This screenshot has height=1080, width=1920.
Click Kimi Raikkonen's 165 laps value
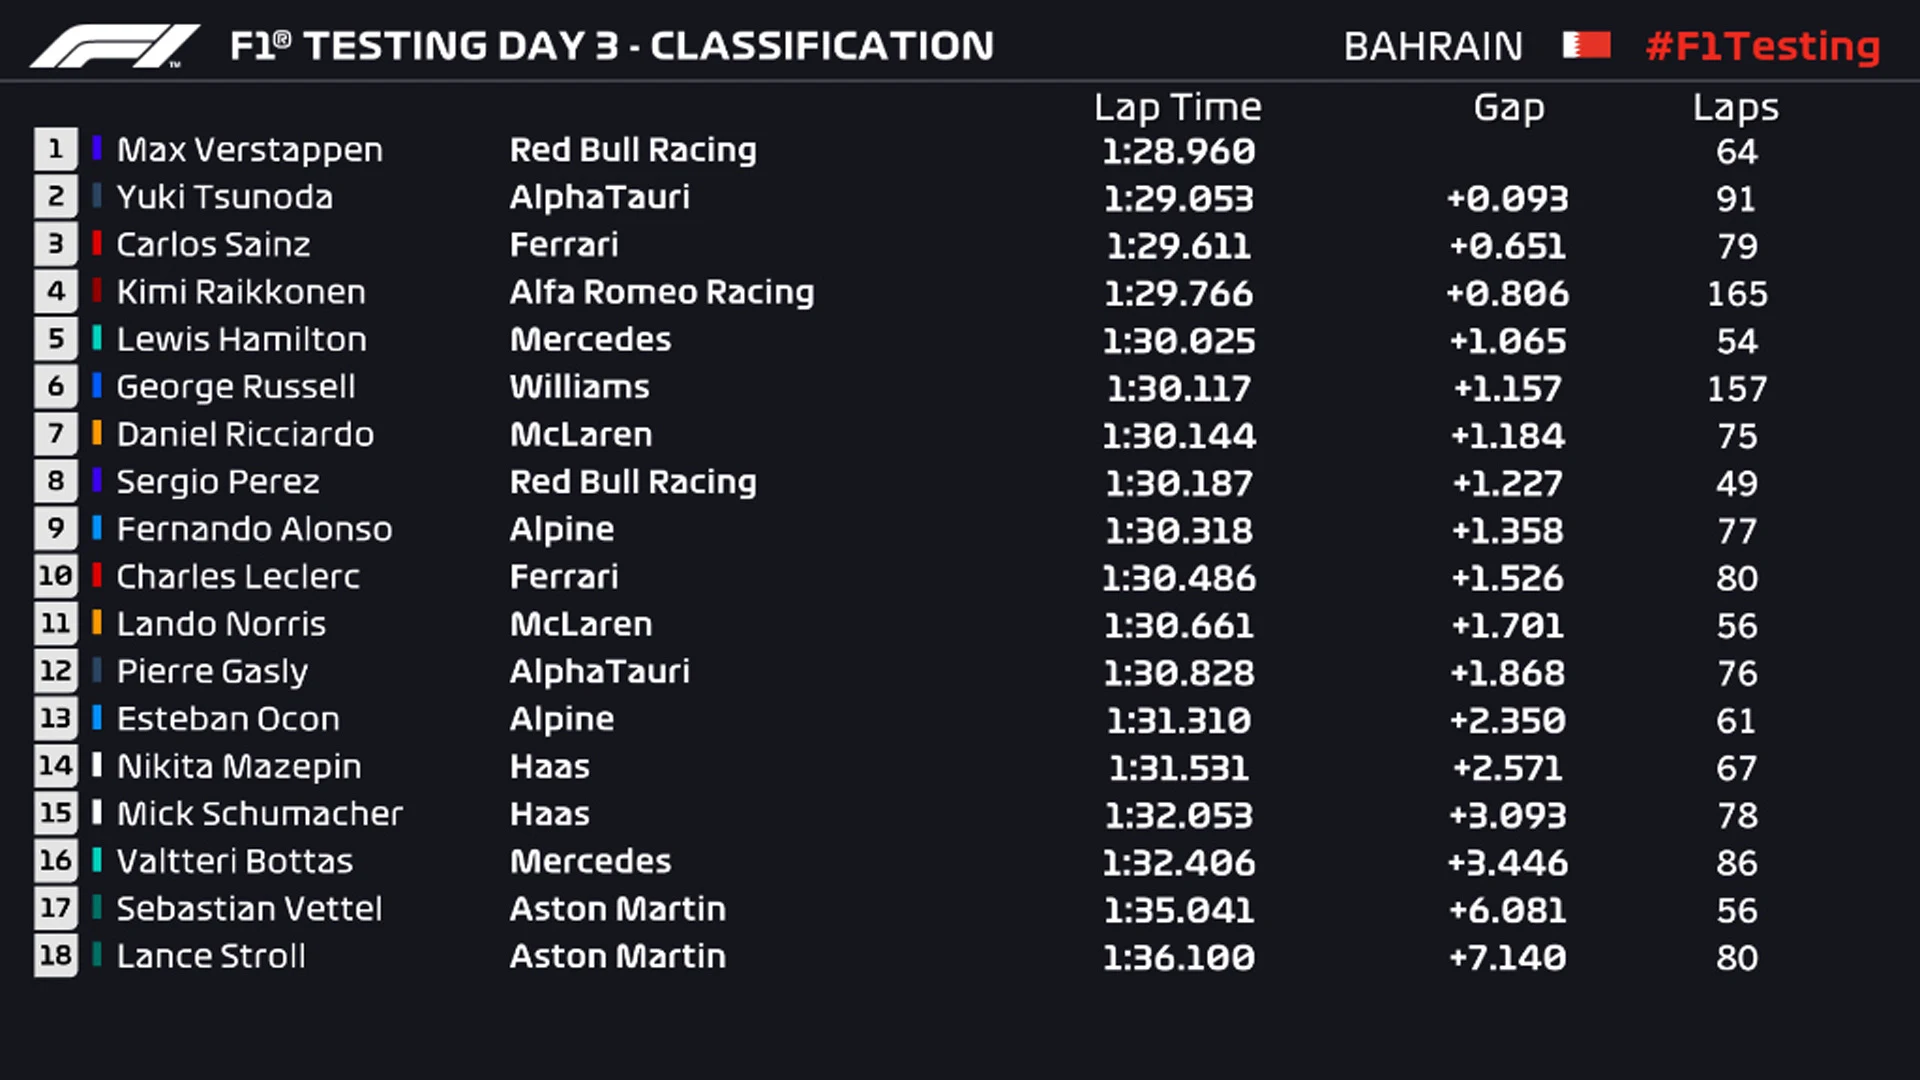[x=1737, y=293]
